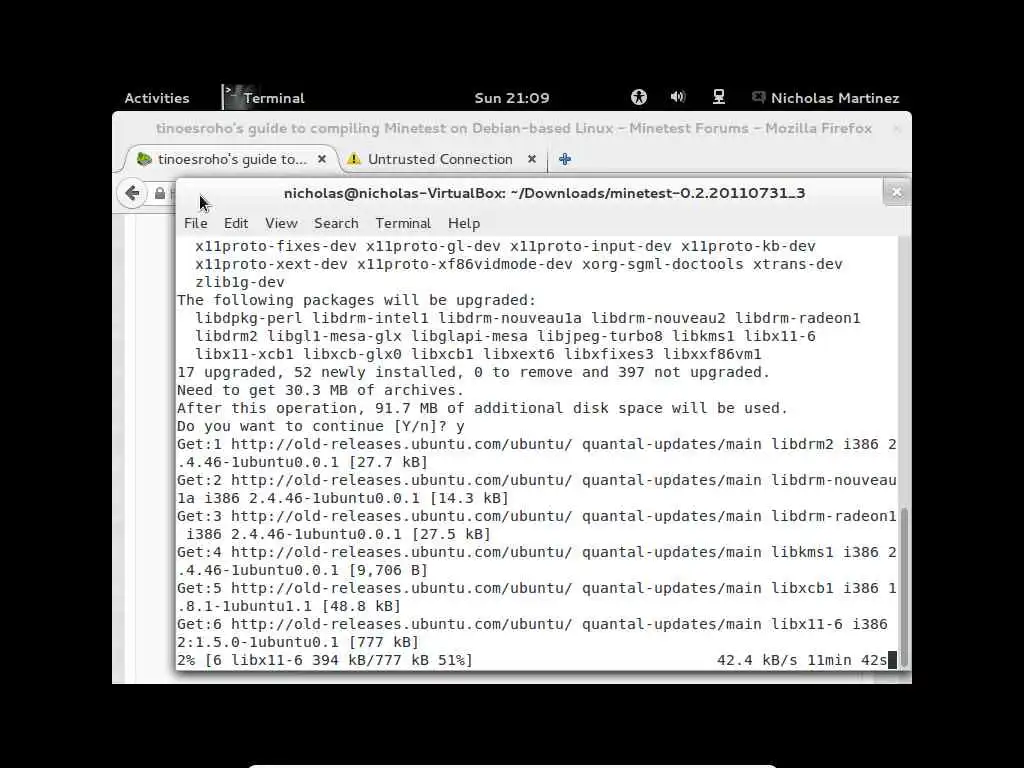Click the Firefox window title text
The image size is (1024, 768).
[514, 129]
